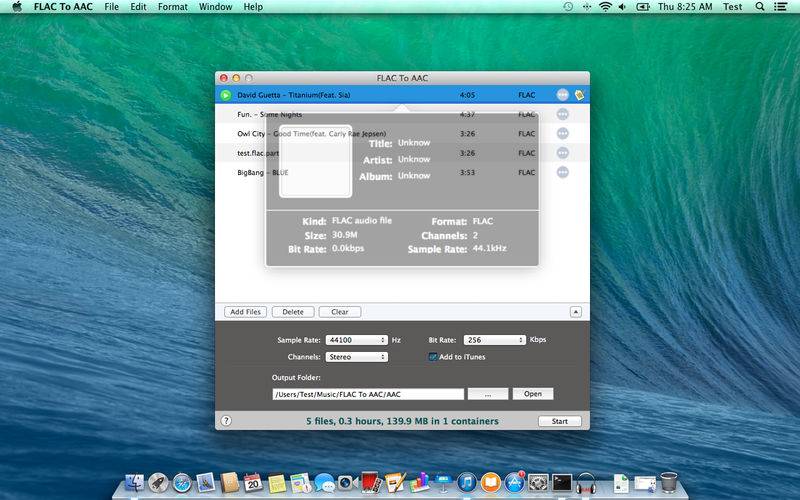The height and width of the screenshot is (500, 800).
Task: Open iBooks from the Dock
Action: [491, 482]
